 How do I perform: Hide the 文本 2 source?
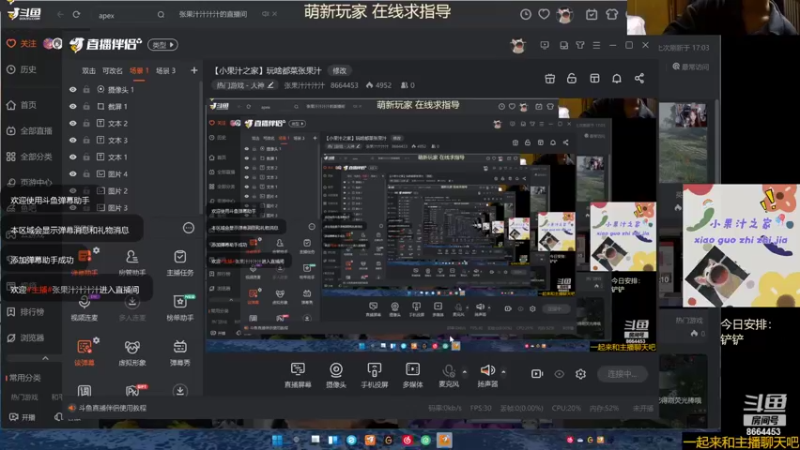[x=73, y=123]
